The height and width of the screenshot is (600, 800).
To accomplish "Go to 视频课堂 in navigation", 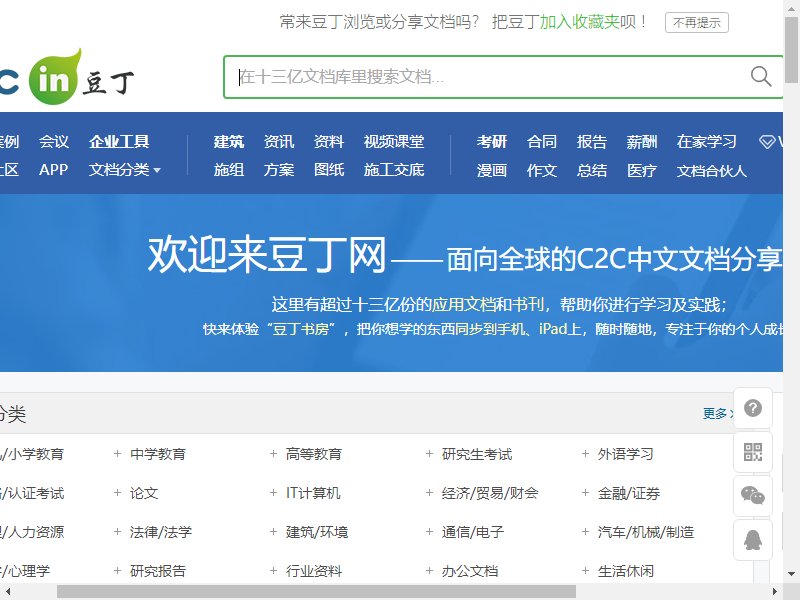I will (394, 141).
